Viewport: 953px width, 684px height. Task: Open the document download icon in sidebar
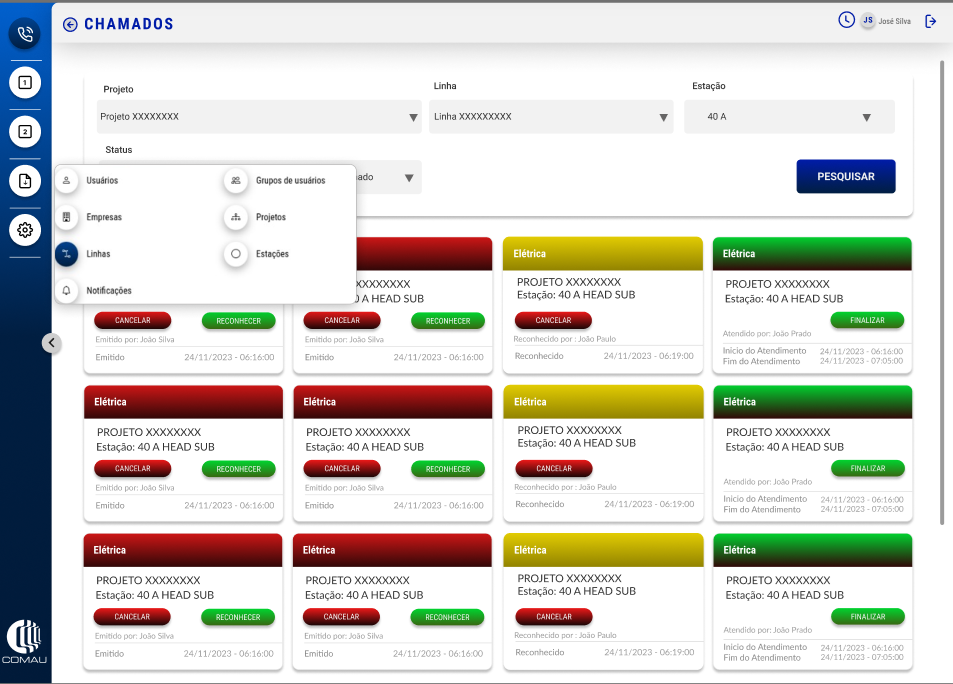click(x=25, y=181)
